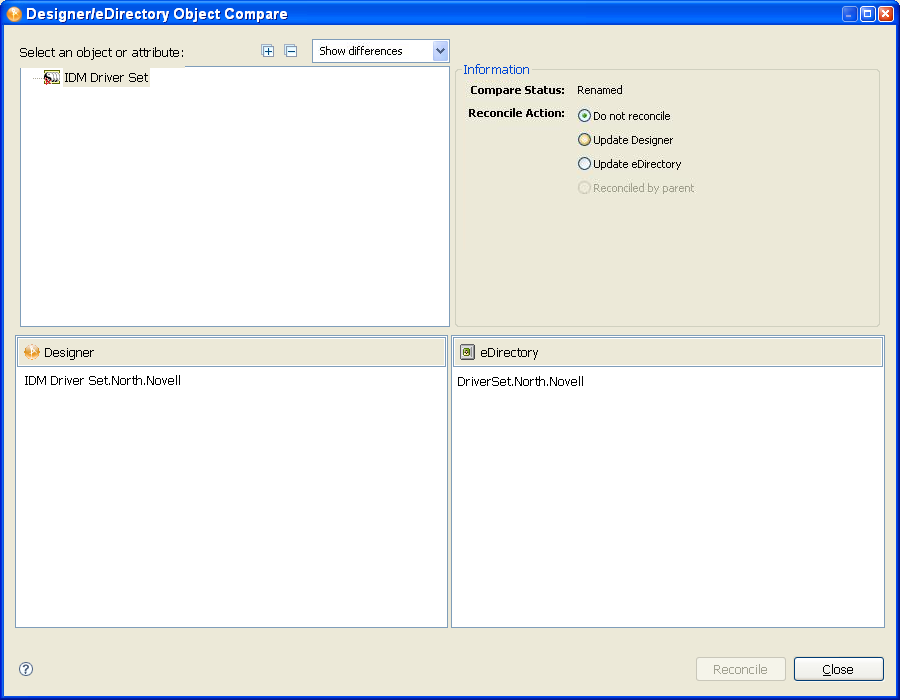
Task: Close the window with the X button
Action: pos(886,14)
